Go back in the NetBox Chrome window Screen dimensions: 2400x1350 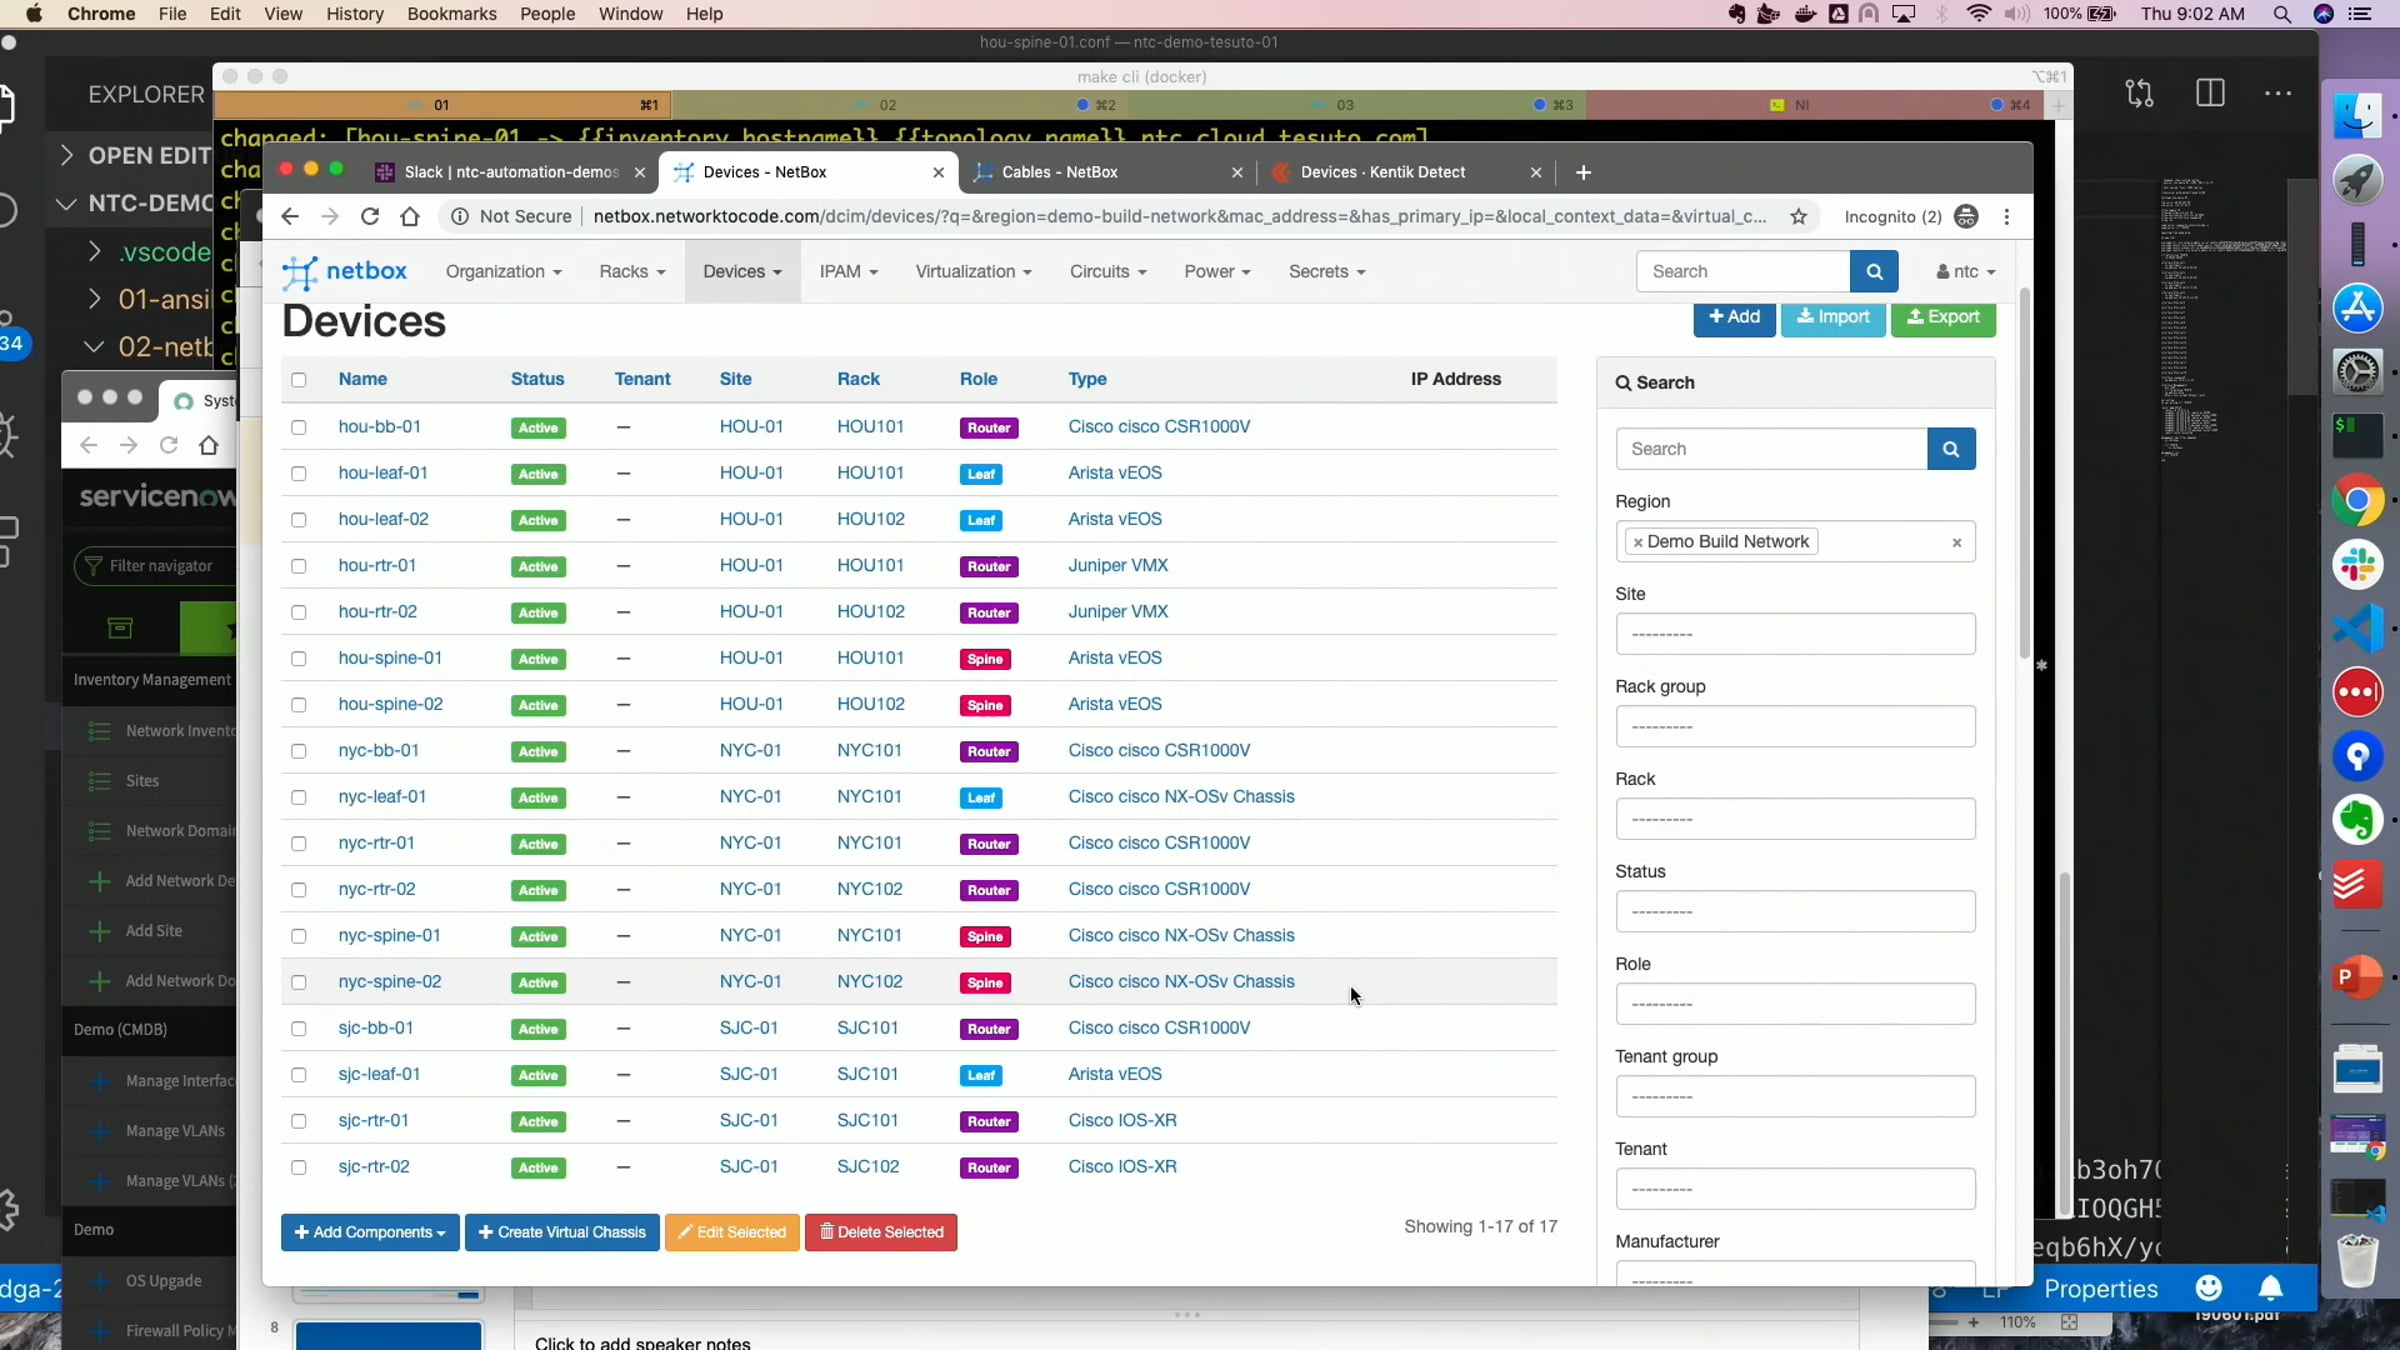290,217
